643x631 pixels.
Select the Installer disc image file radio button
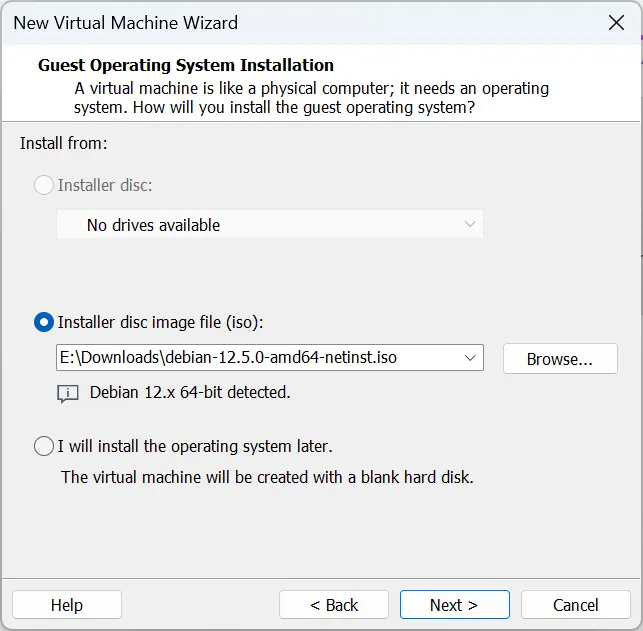[45, 322]
